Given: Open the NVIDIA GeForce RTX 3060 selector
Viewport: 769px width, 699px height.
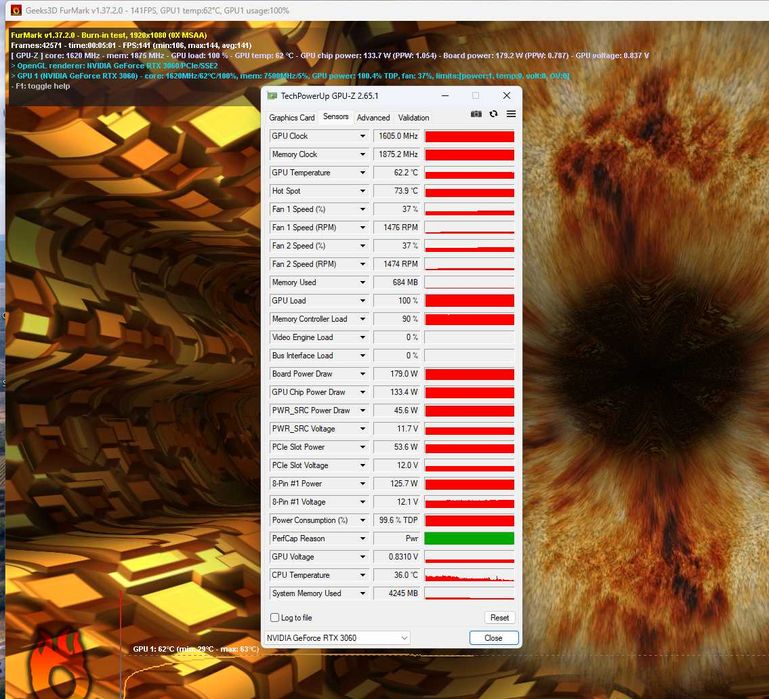Looking at the screenshot, I should [x=337, y=638].
